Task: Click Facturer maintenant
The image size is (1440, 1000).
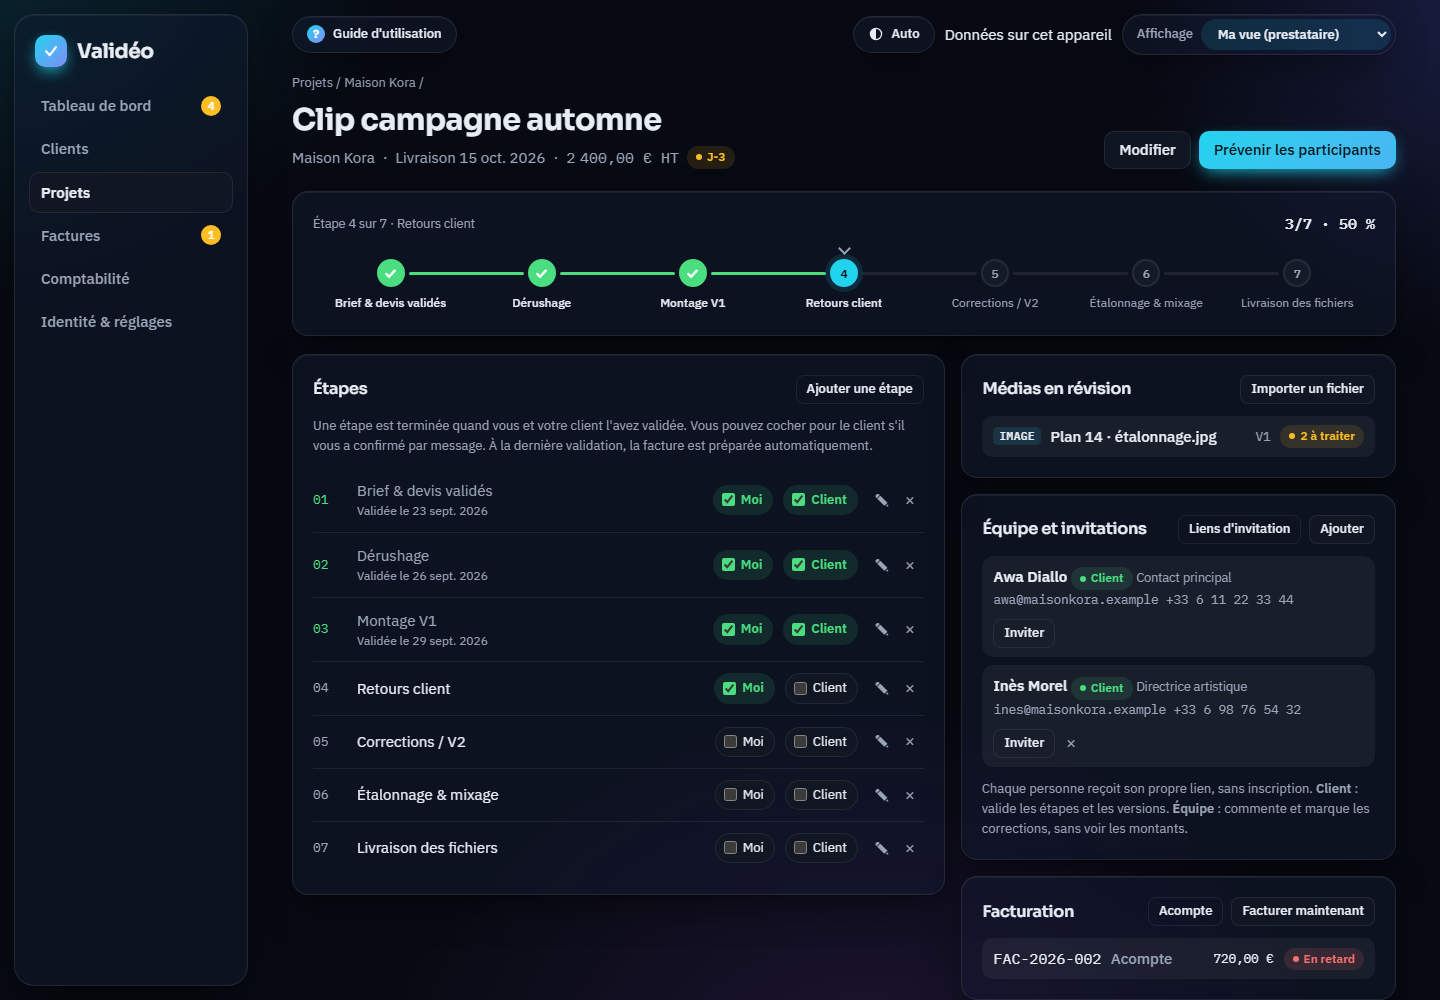Action: pyautogui.click(x=1303, y=911)
